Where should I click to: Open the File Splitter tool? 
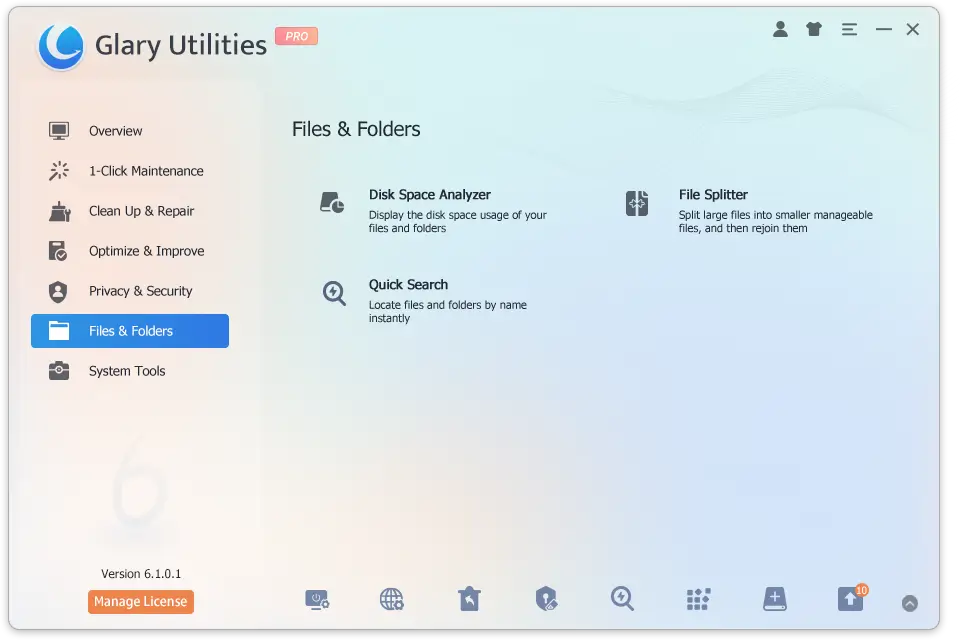click(x=714, y=194)
